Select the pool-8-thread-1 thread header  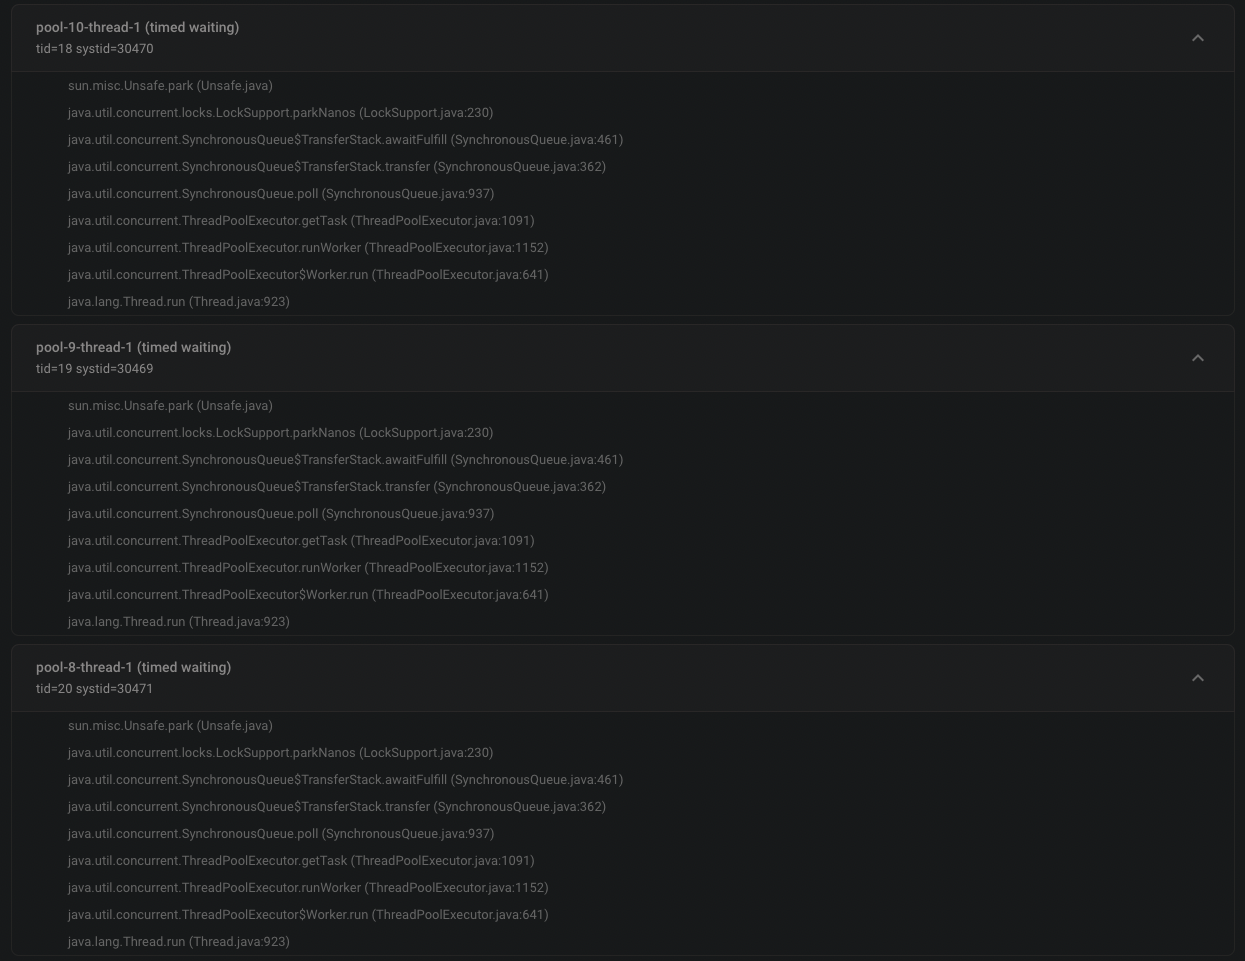133,667
